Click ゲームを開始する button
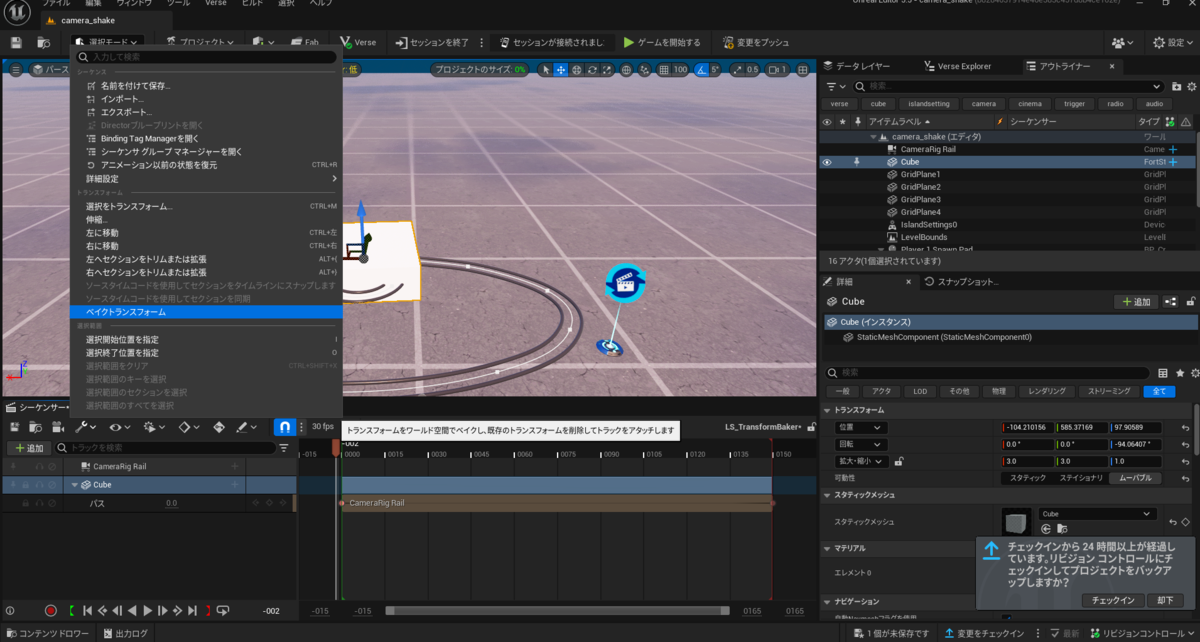1200x642 pixels. (x=662, y=43)
